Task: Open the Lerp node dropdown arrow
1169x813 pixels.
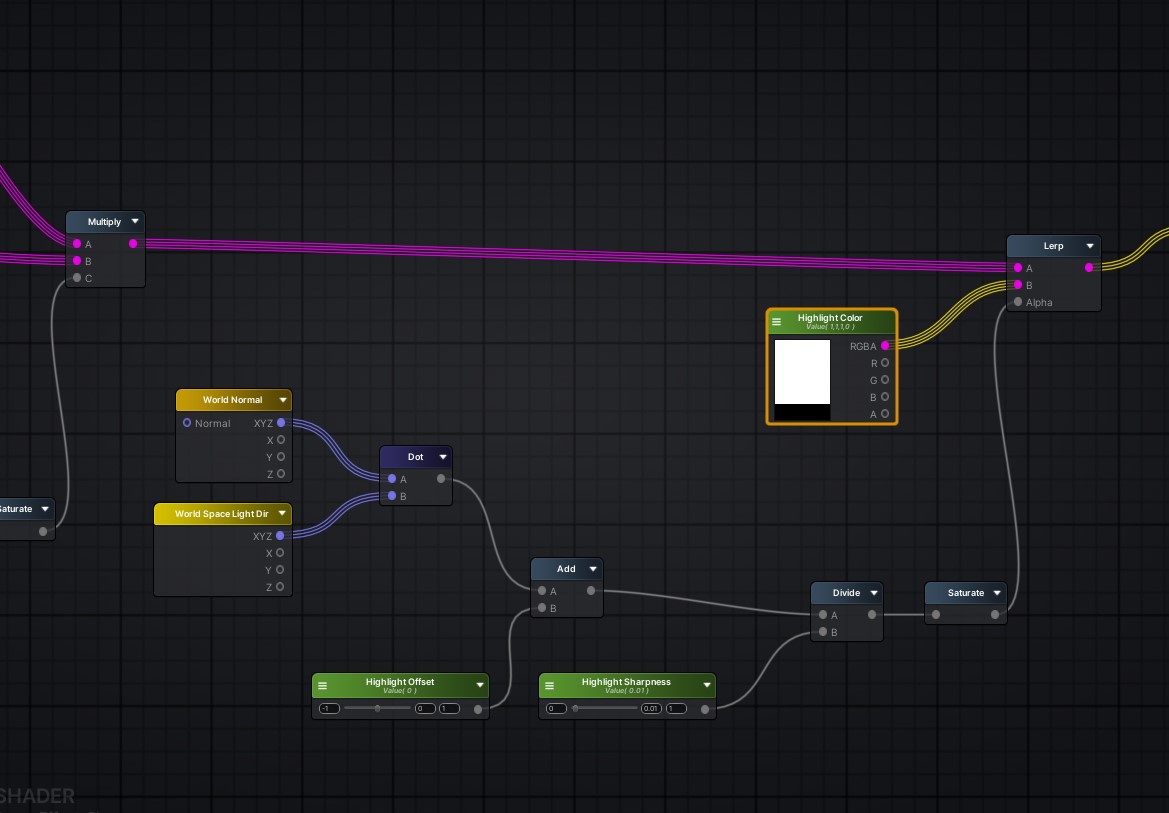Action: [1090, 246]
